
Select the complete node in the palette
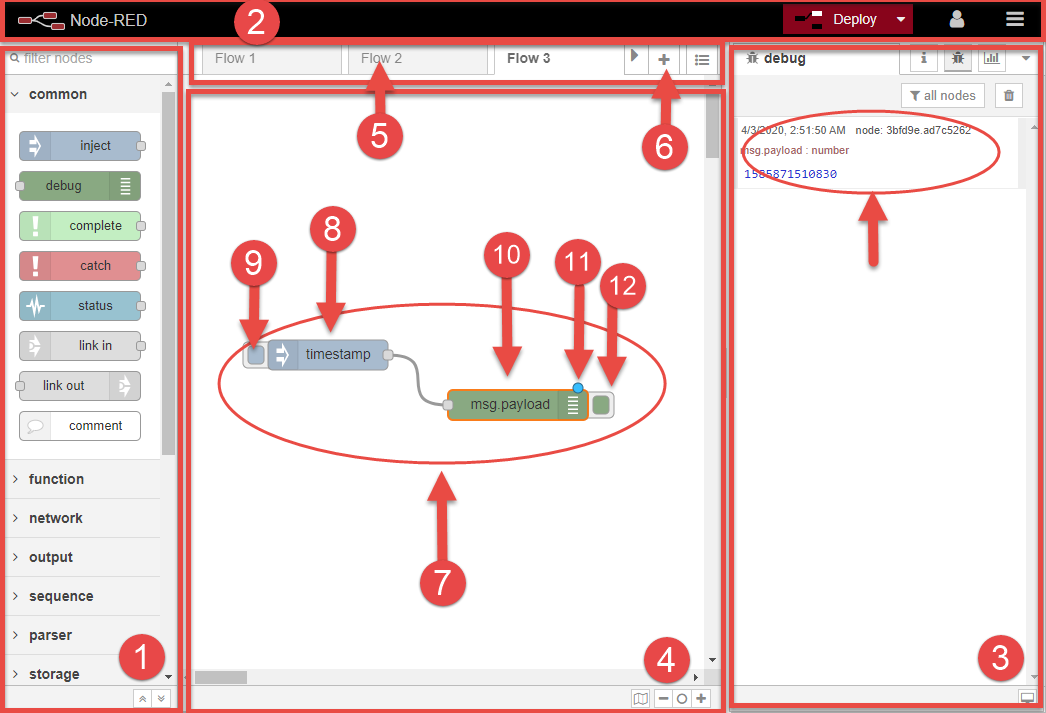80,226
